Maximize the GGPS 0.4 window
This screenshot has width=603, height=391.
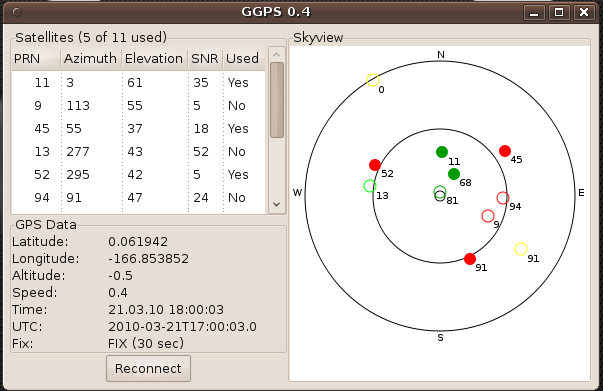click(x=559, y=12)
